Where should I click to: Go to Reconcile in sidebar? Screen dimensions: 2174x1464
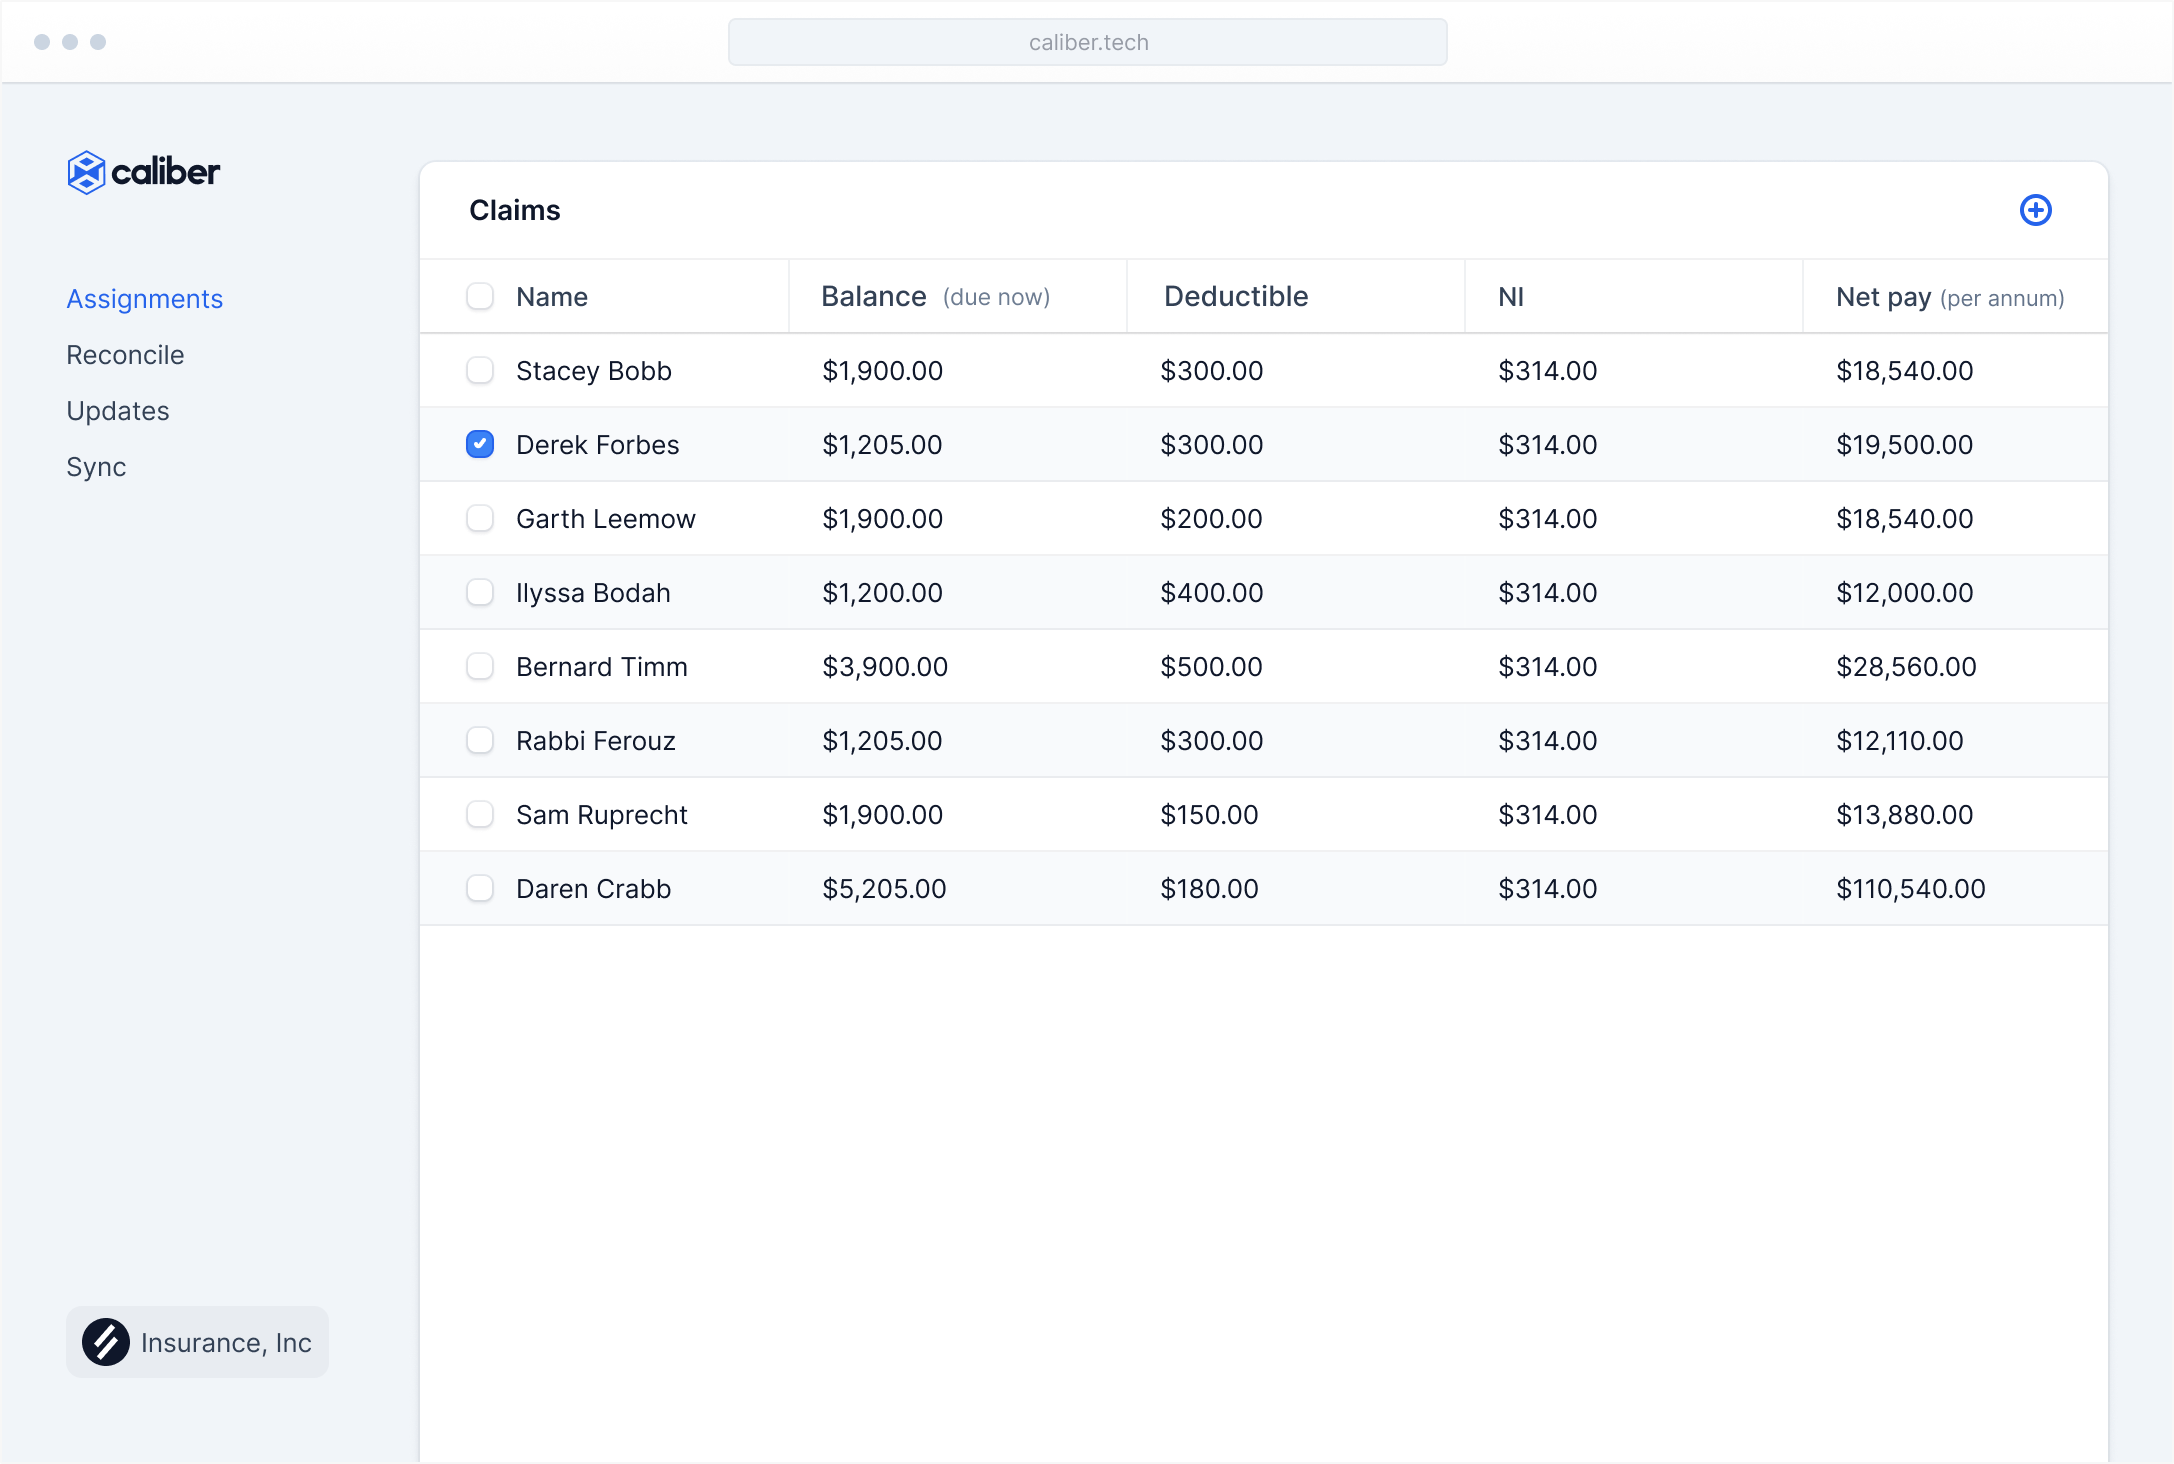(125, 355)
